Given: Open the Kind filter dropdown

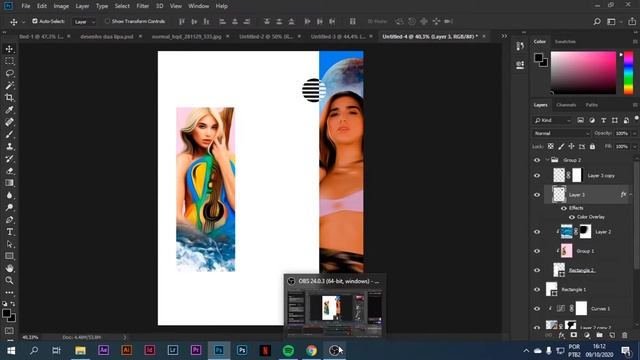Looking at the screenshot, I should pyautogui.click(x=553, y=120).
